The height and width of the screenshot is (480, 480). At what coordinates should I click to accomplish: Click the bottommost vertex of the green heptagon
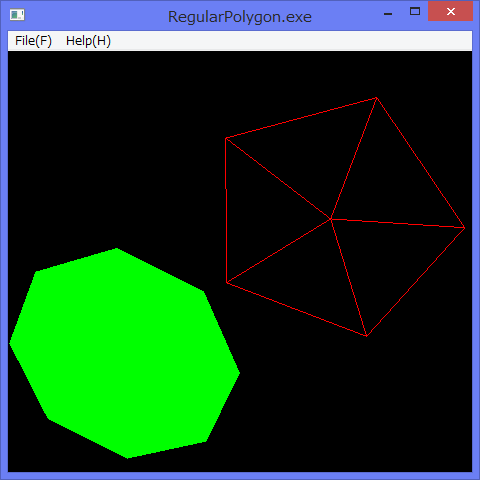point(128,458)
